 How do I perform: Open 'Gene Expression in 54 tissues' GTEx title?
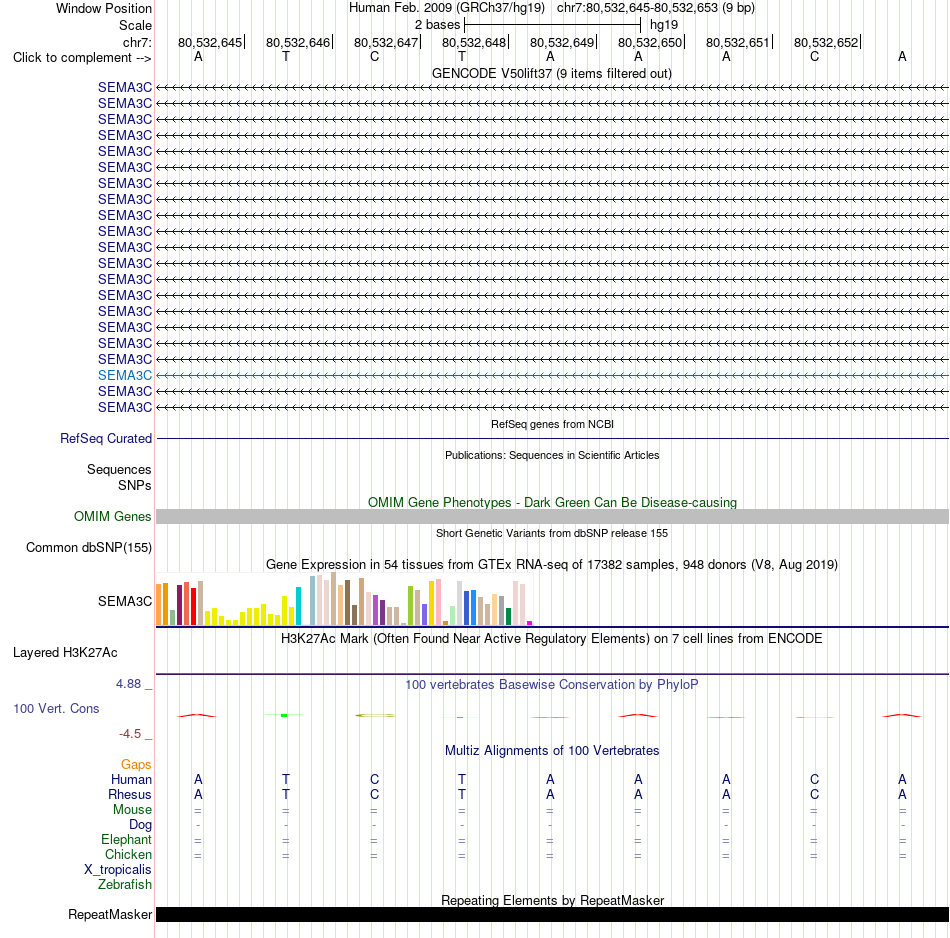pyautogui.click(x=551, y=565)
